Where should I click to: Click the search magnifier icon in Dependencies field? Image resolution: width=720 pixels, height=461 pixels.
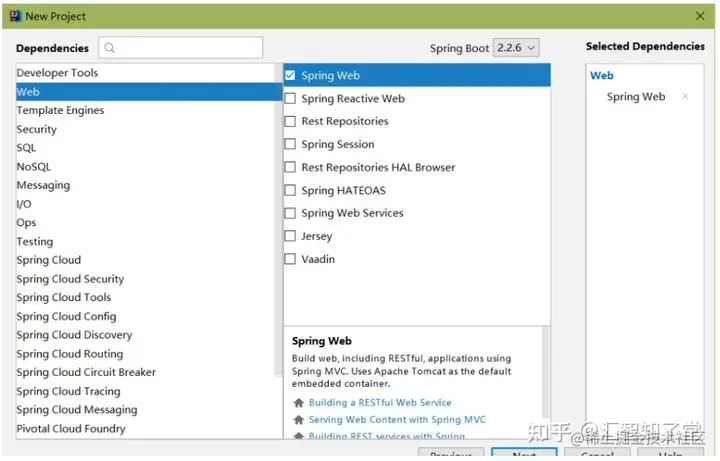click(109, 48)
